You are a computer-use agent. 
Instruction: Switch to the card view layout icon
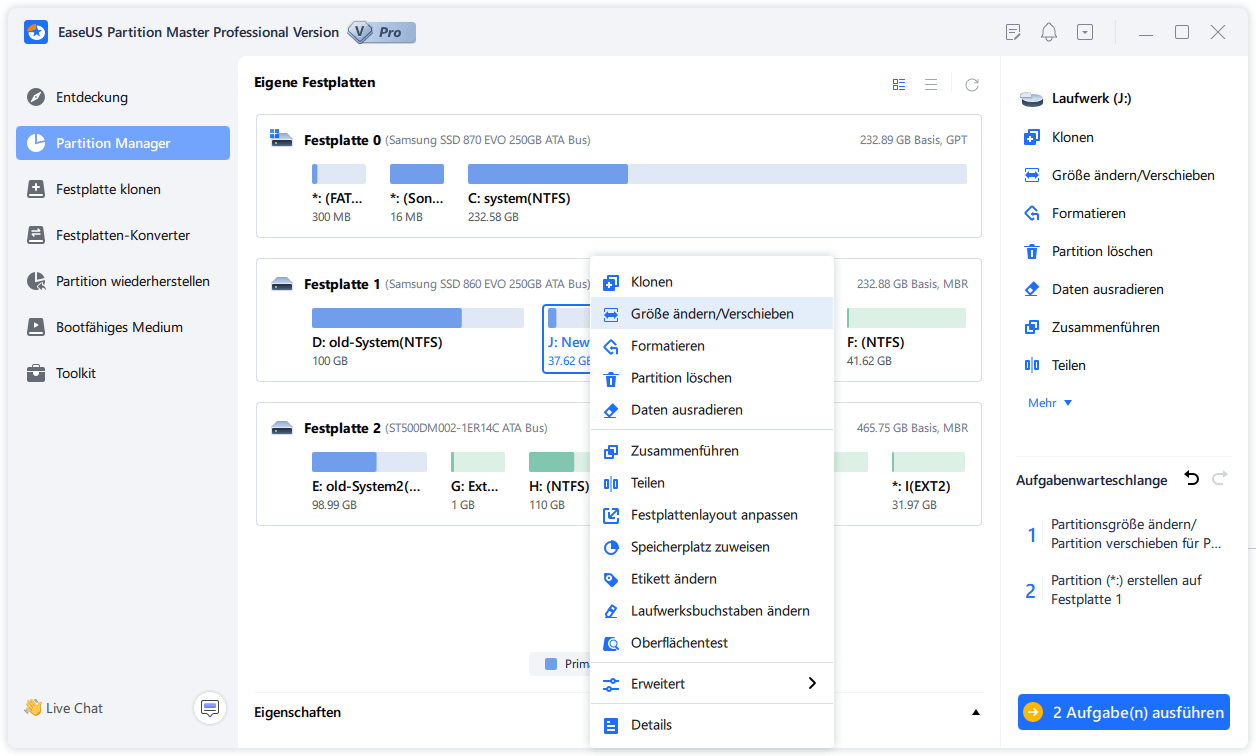[x=899, y=85]
